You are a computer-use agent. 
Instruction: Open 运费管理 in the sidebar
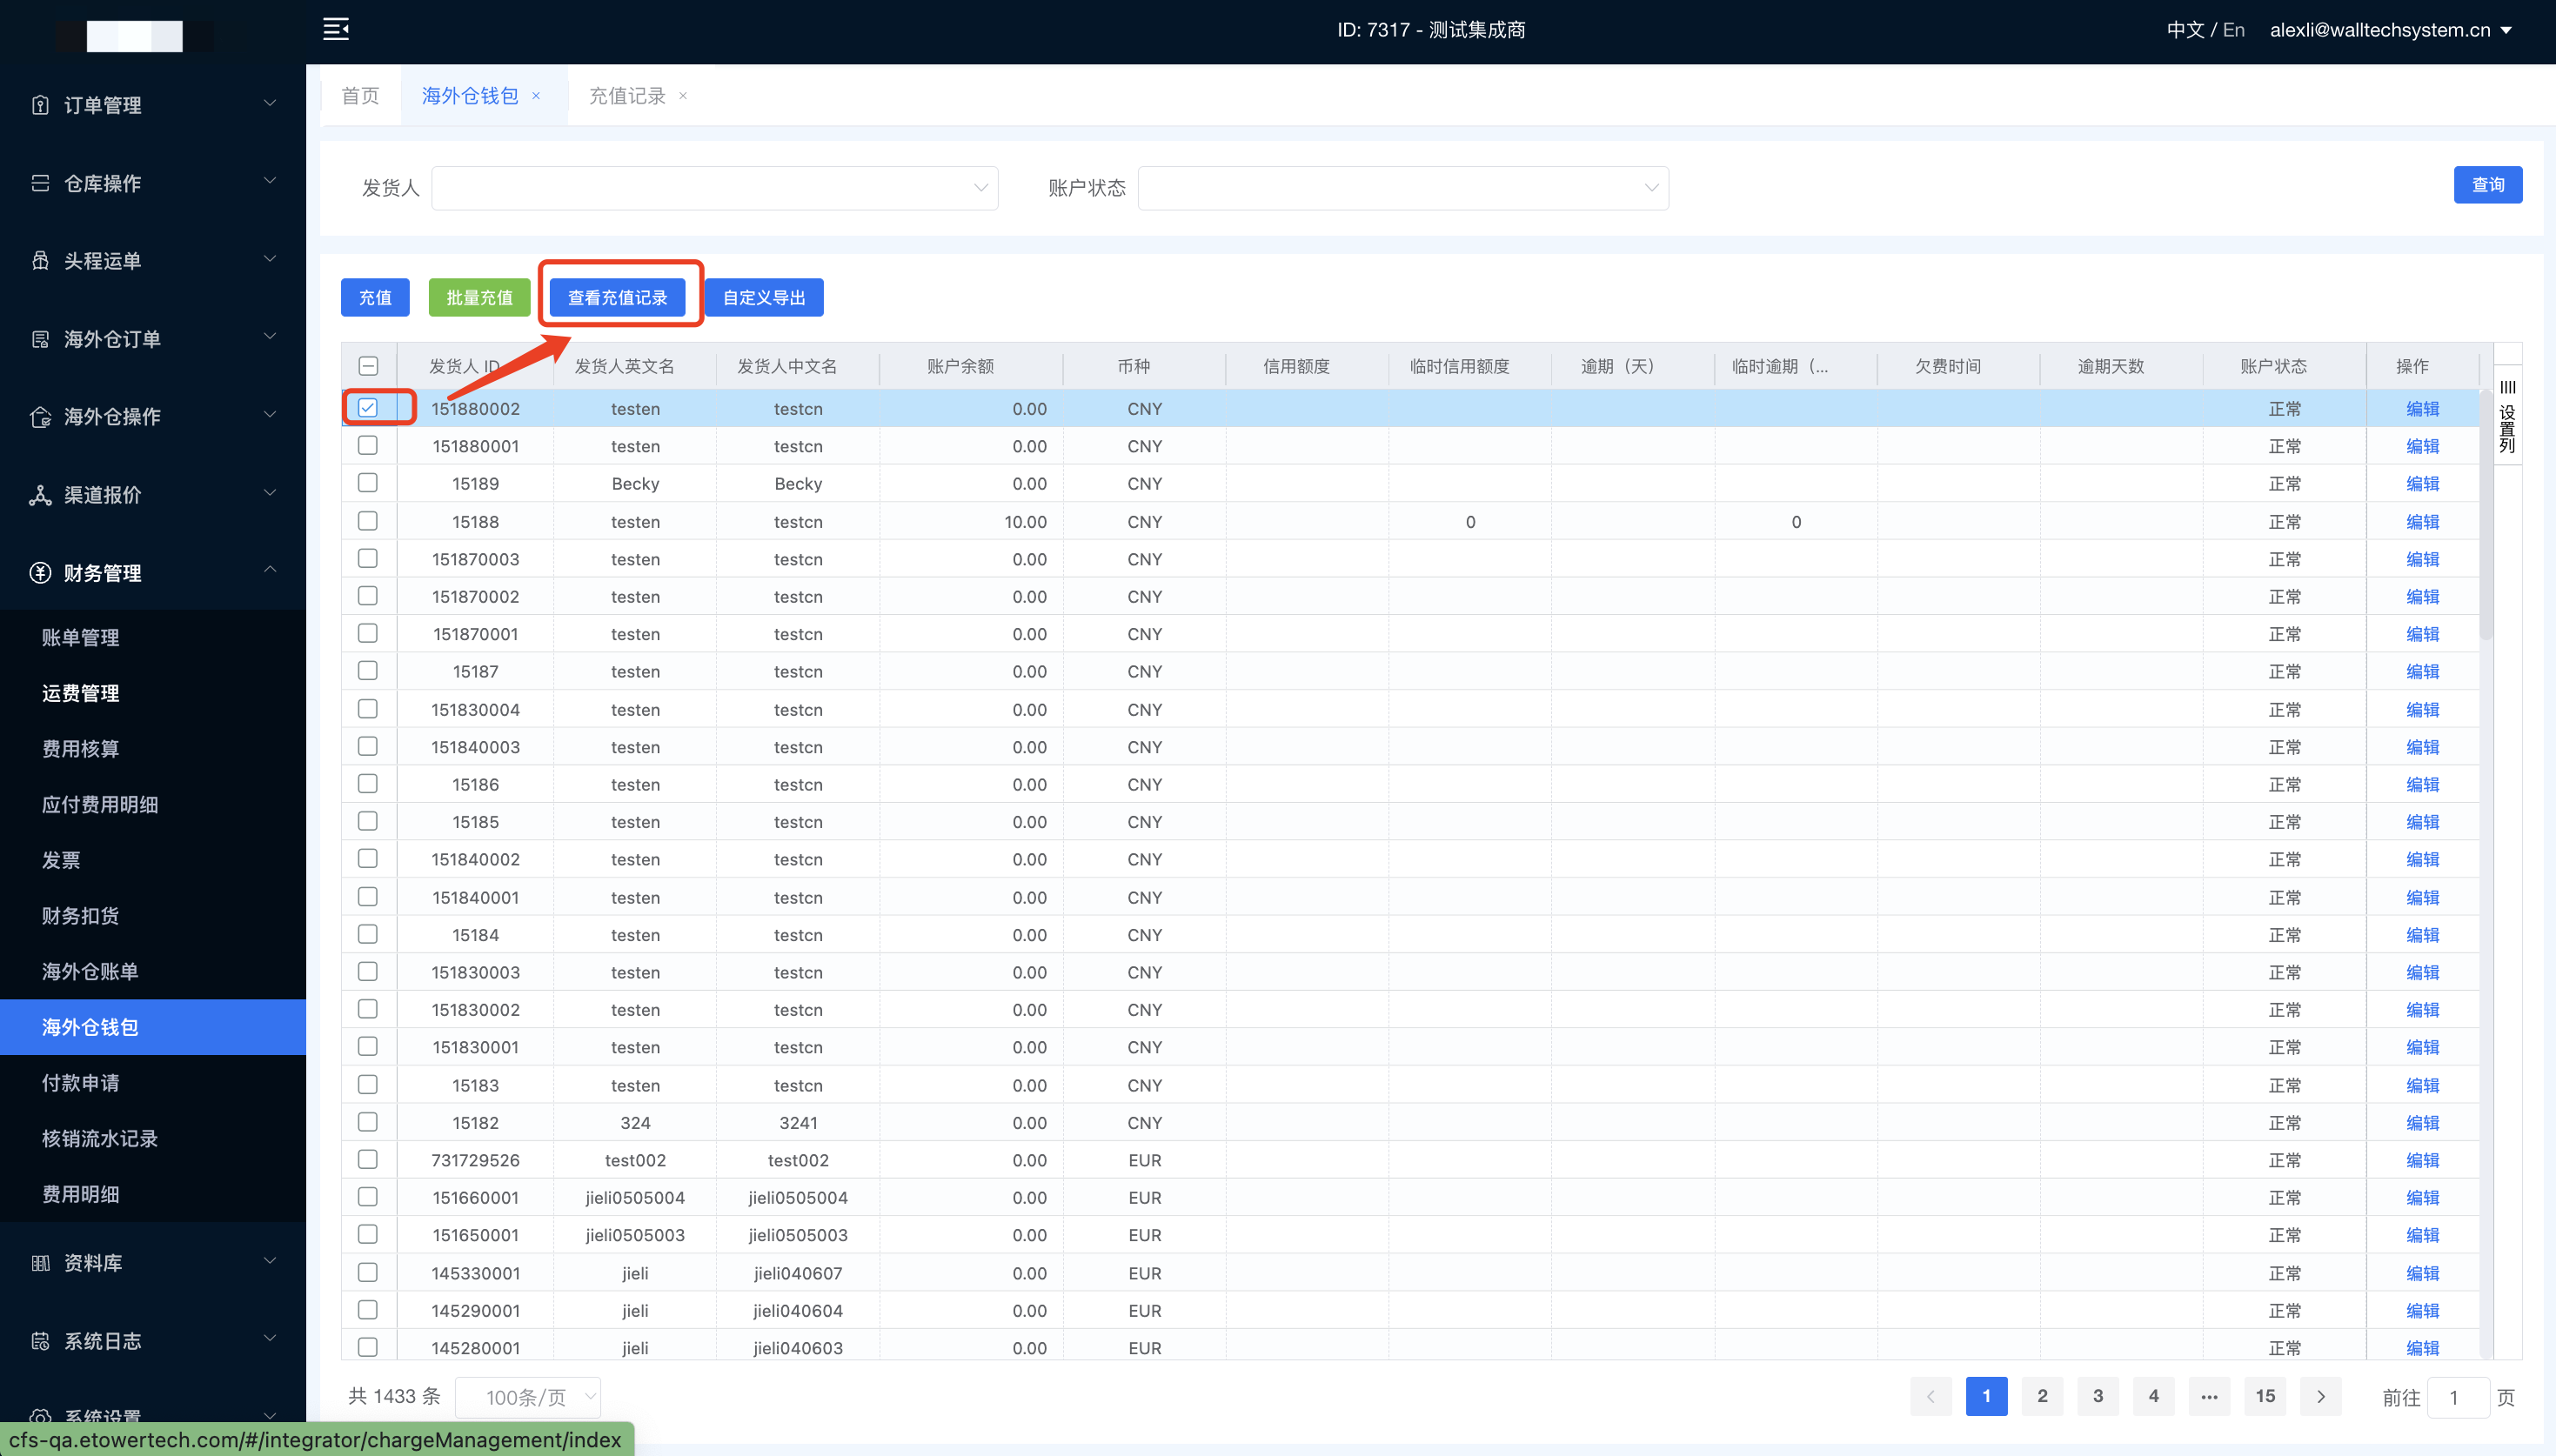point(81,693)
